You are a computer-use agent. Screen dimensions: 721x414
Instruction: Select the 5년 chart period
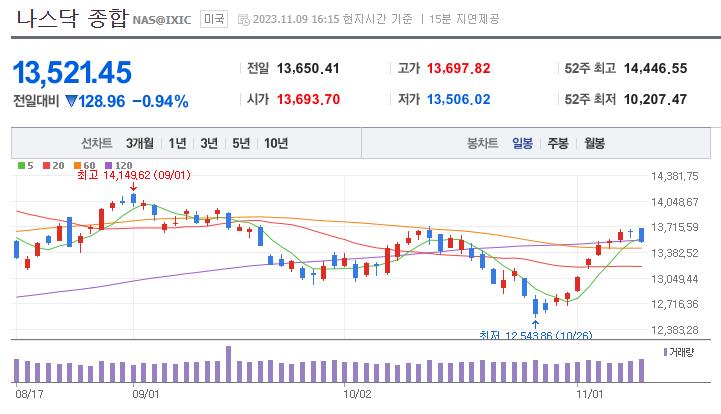tap(241, 143)
